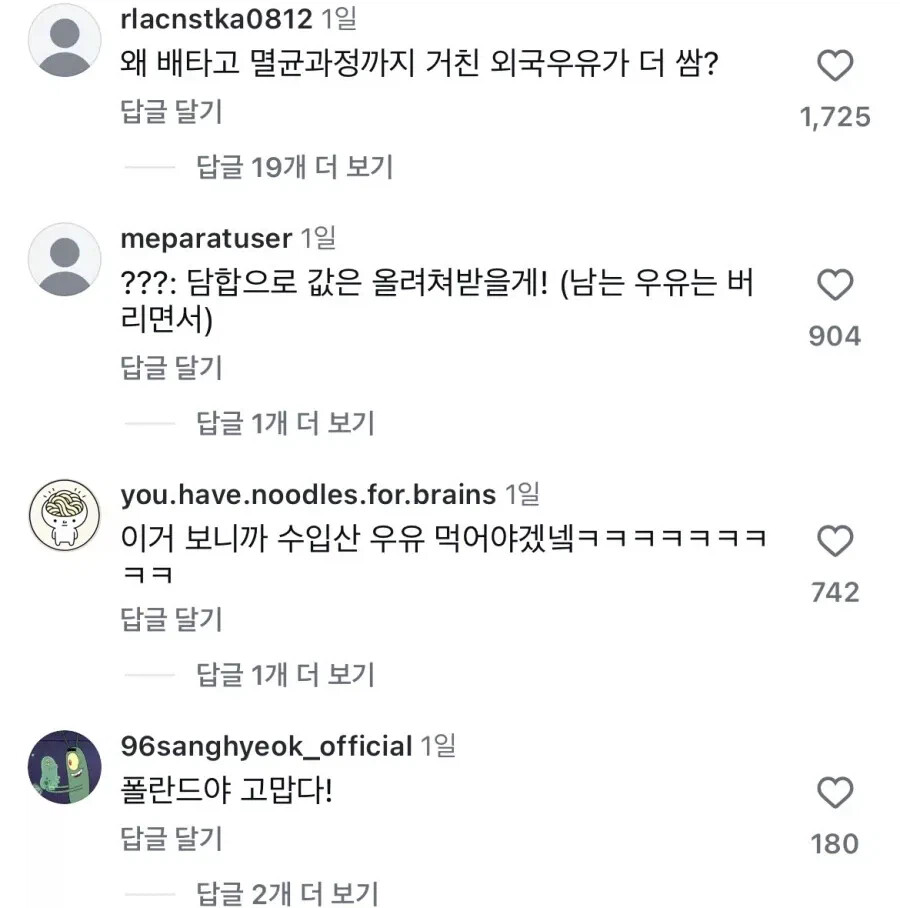Screen dimensions: 900x908
Task: Tap 답글 달기 under 폴란드야 고맙다 comment
Action: point(171,838)
